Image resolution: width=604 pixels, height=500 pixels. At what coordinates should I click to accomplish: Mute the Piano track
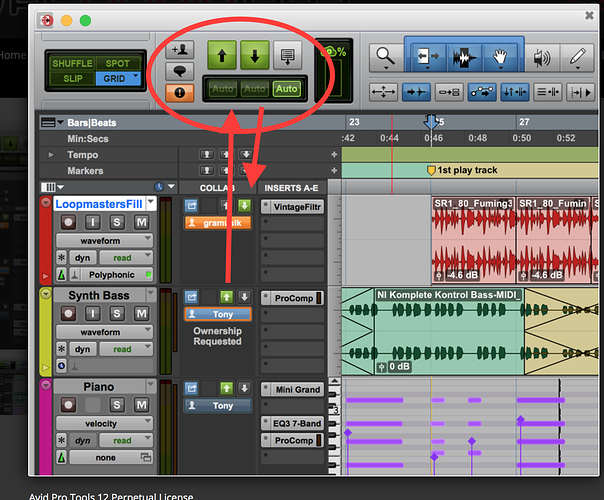(141, 404)
